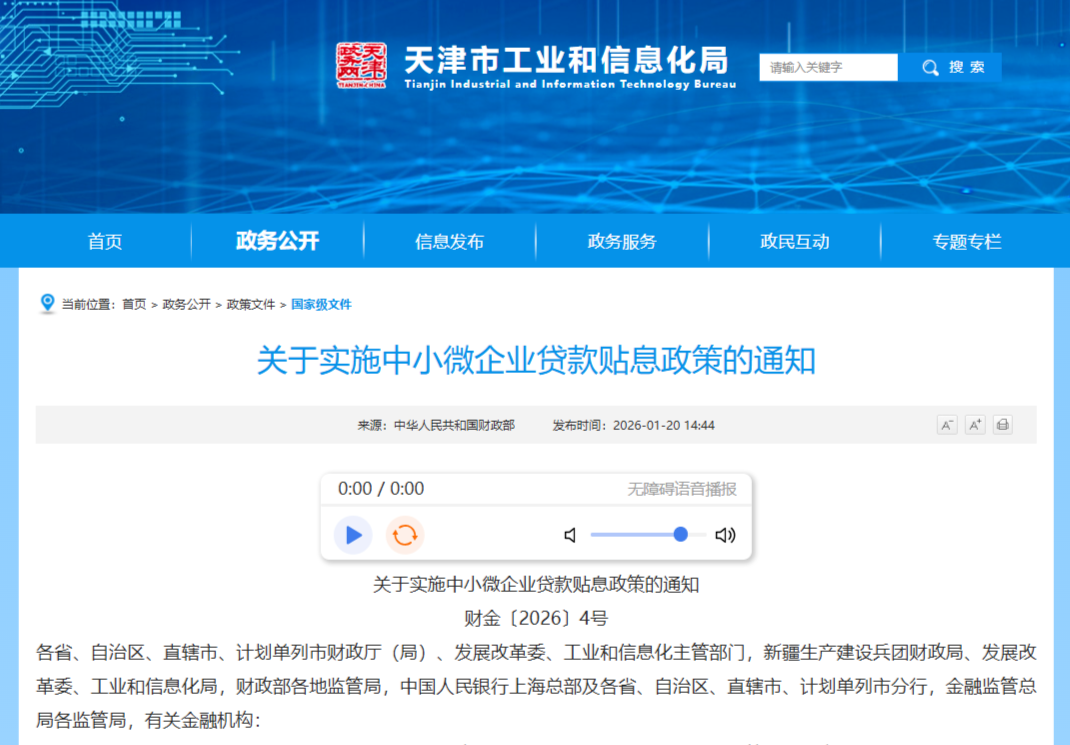The height and width of the screenshot is (745, 1070).
Task: Adjust the audio volume slider
Action: pos(647,535)
